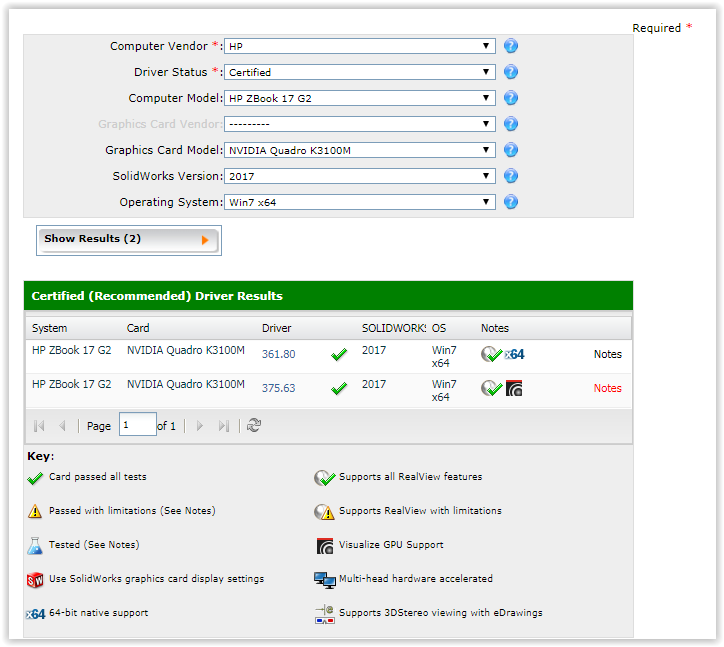Click Visualize GPU icon in 375.63 row
The height and width of the screenshot is (647, 724).
(514, 388)
